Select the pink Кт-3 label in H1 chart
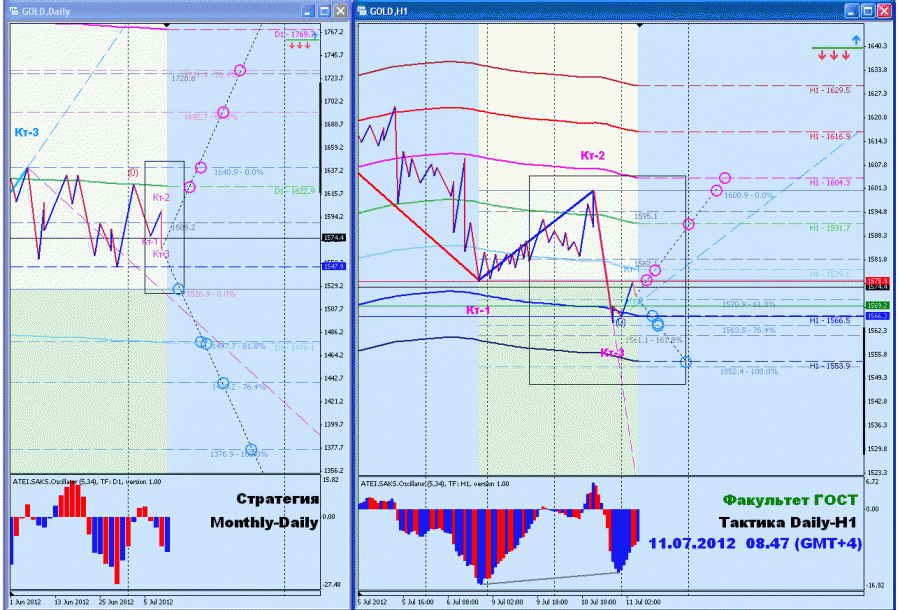 612,352
